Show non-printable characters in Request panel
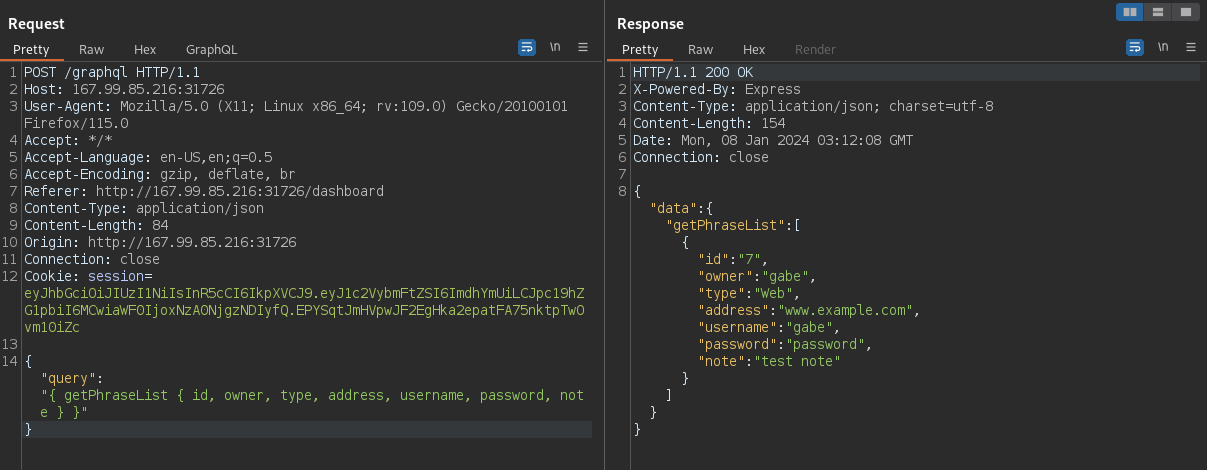This screenshot has width=1207, height=470. tap(555, 47)
